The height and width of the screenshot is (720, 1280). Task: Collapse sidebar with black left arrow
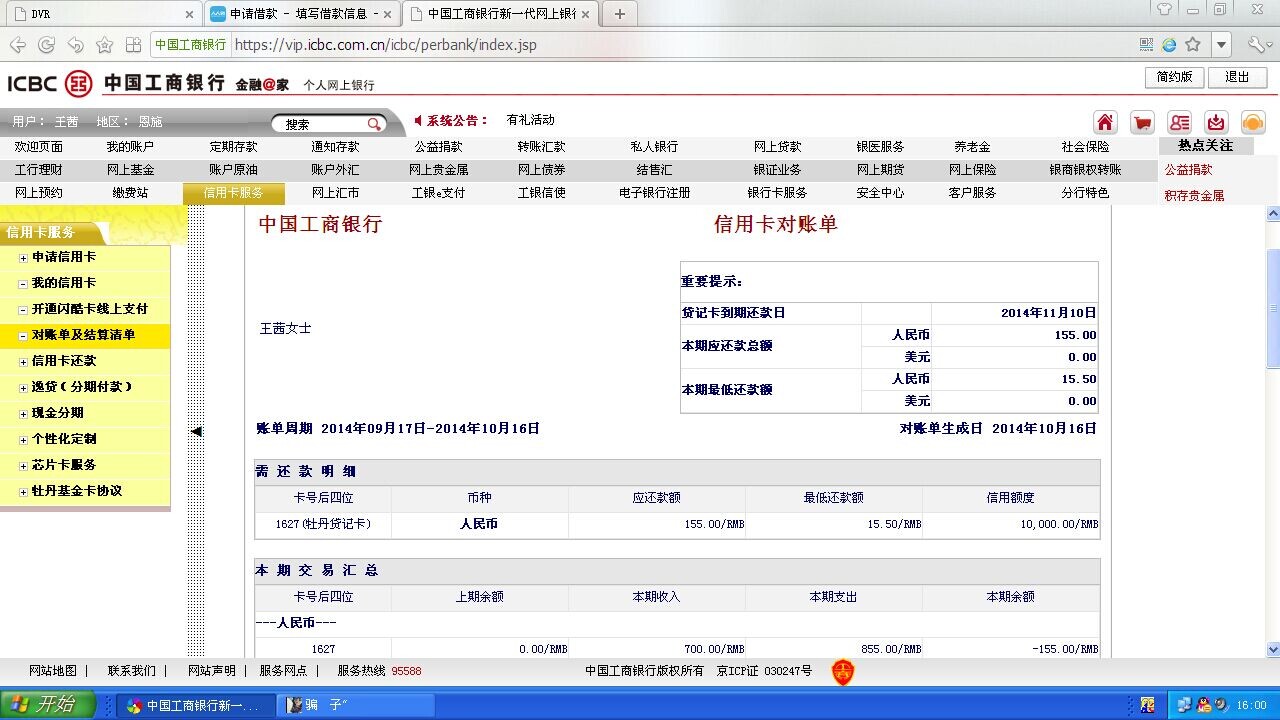[x=196, y=431]
